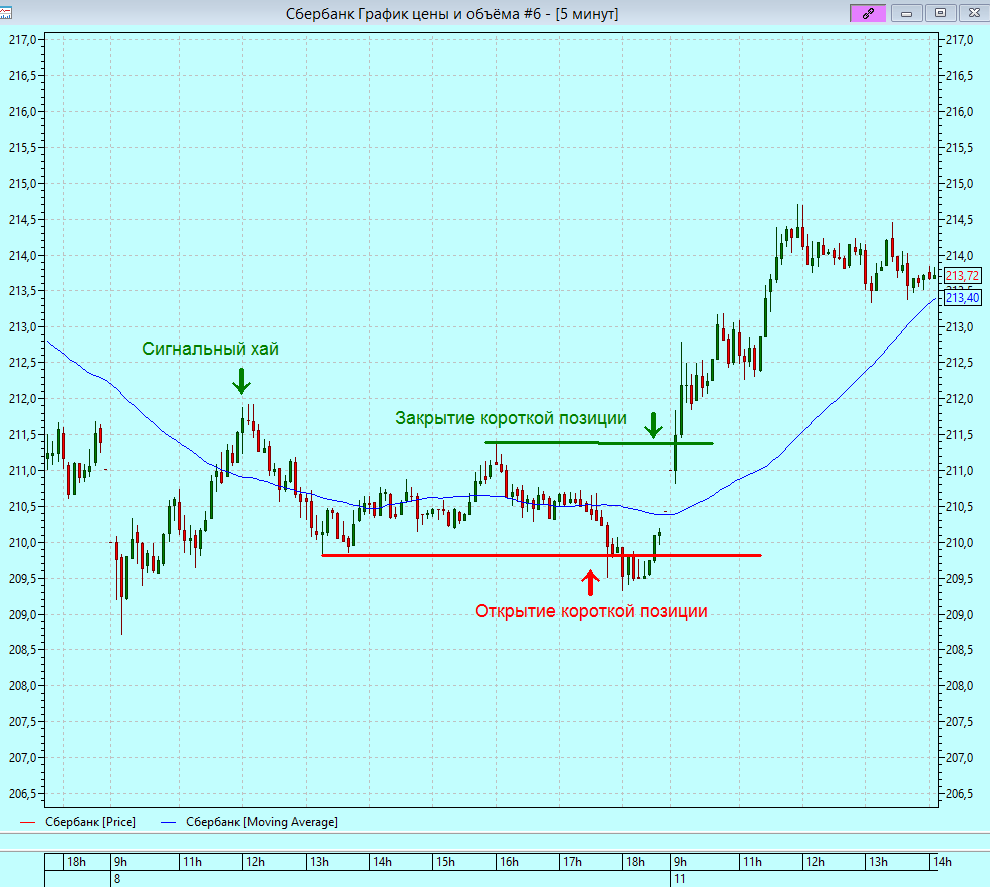Maximize the Сбербанк chart window
This screenshot has width=990, height=887.
940,13
